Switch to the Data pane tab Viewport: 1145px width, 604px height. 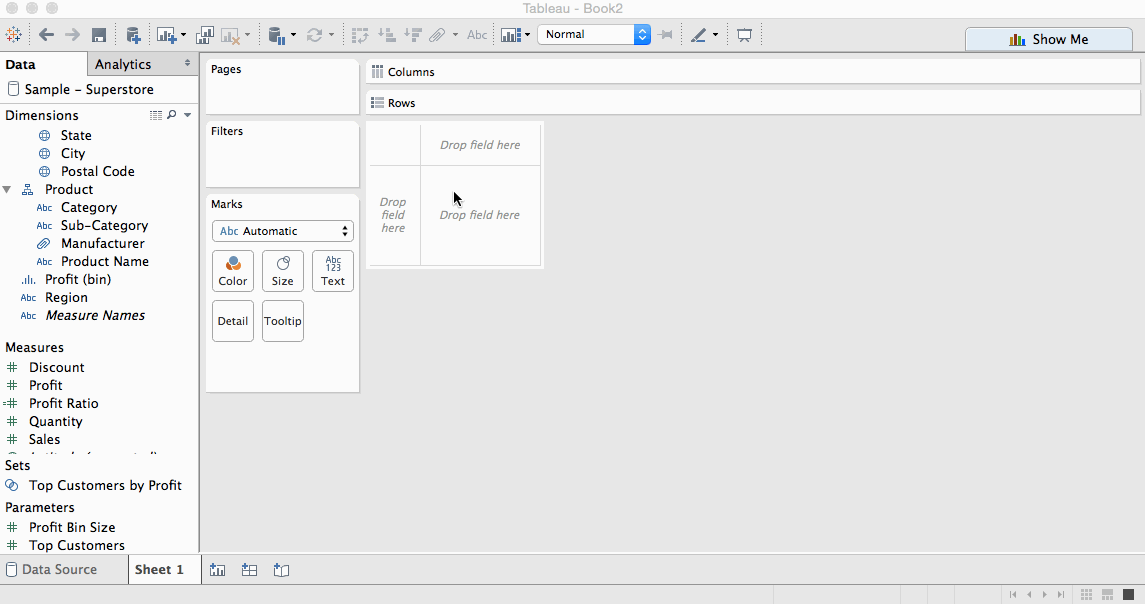(20, 64)
